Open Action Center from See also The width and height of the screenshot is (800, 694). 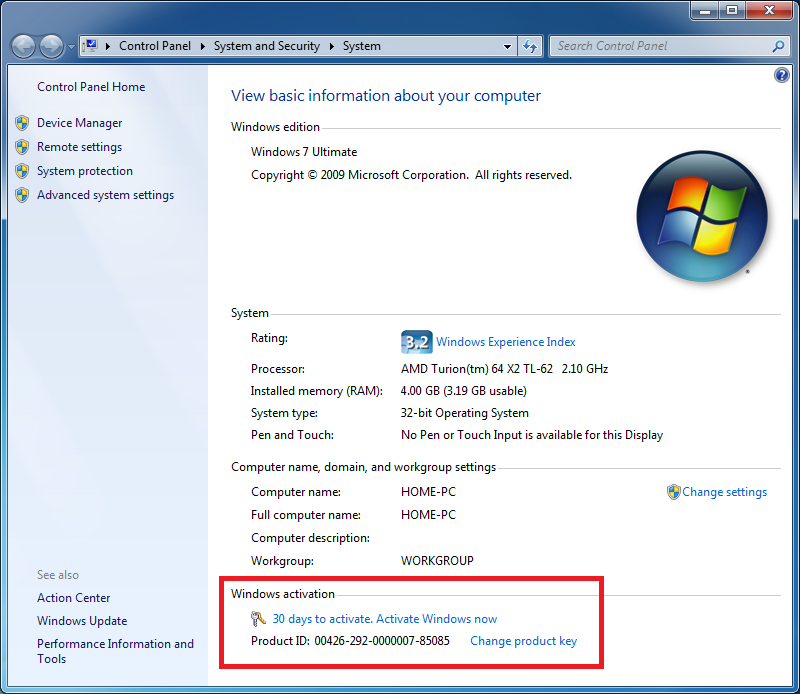point(73,597)
